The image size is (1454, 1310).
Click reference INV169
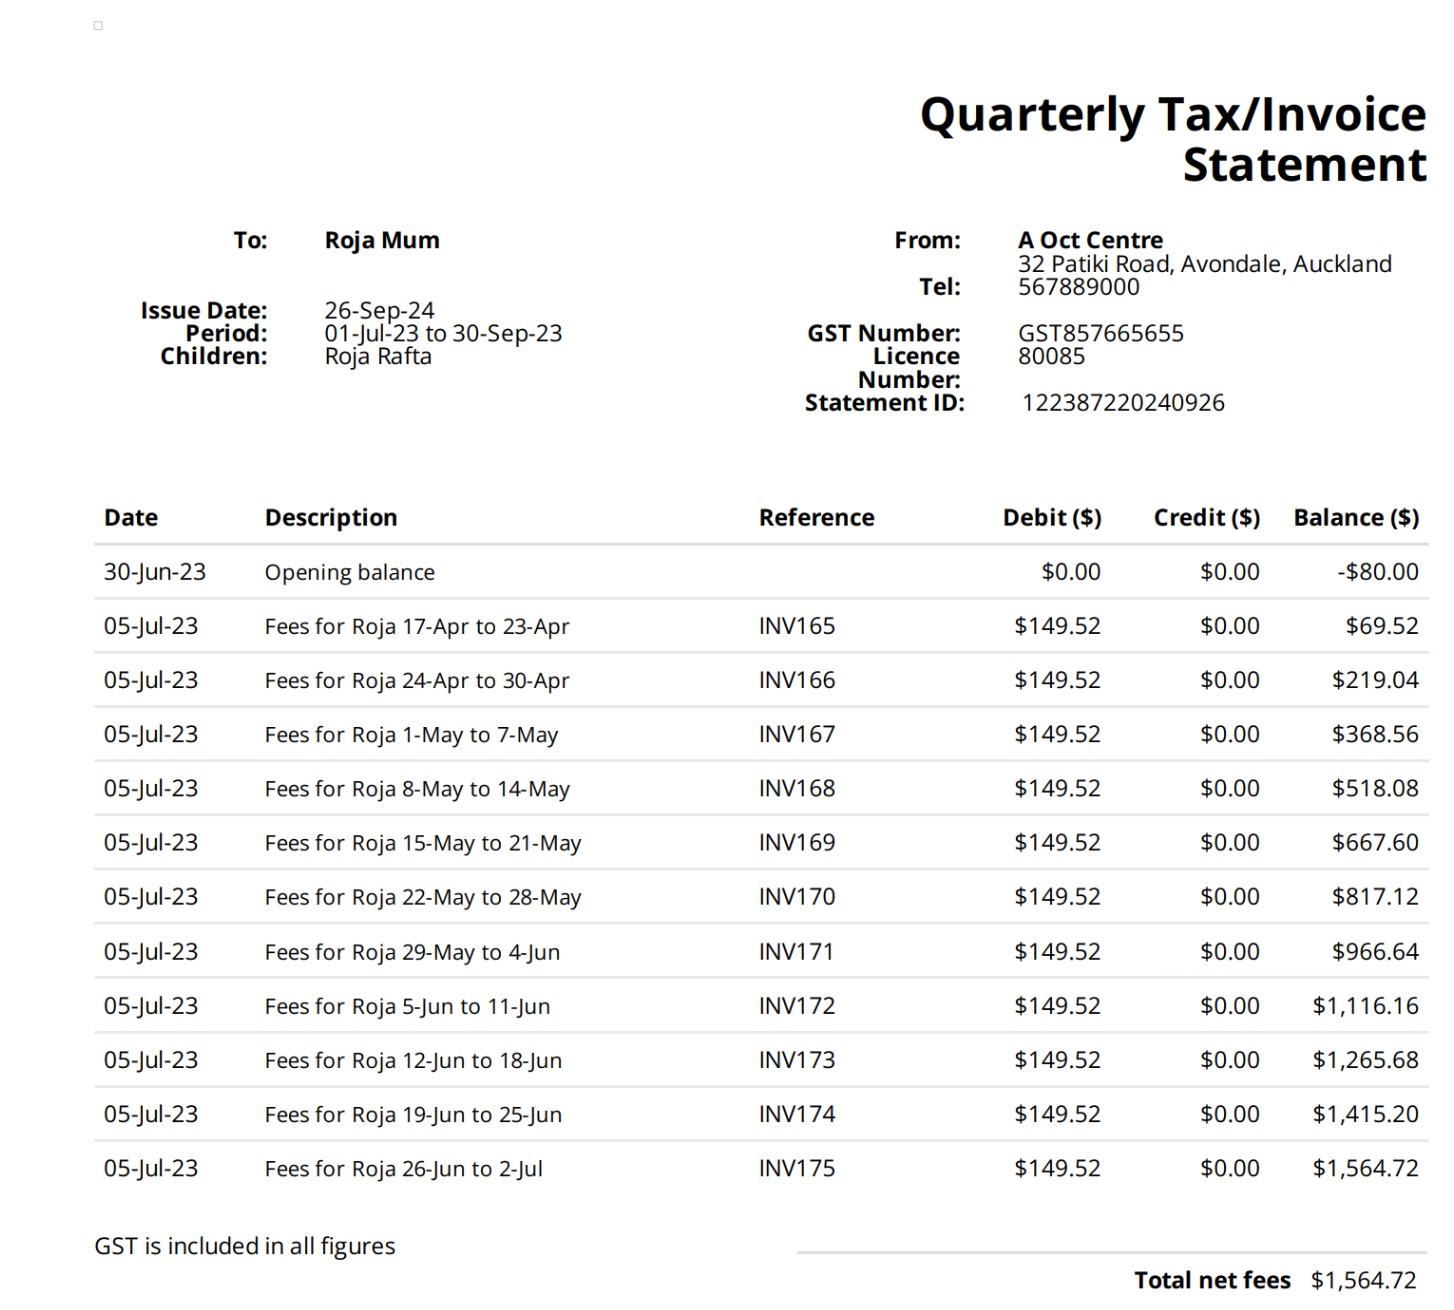[797, 842]
